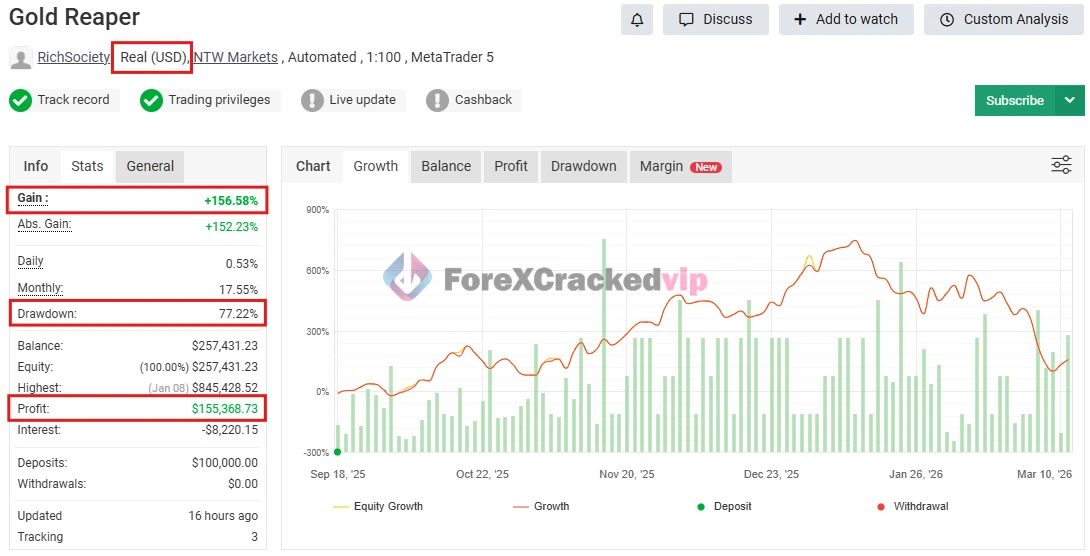Click the ForexCracked watermark logo

pos(407,278)
